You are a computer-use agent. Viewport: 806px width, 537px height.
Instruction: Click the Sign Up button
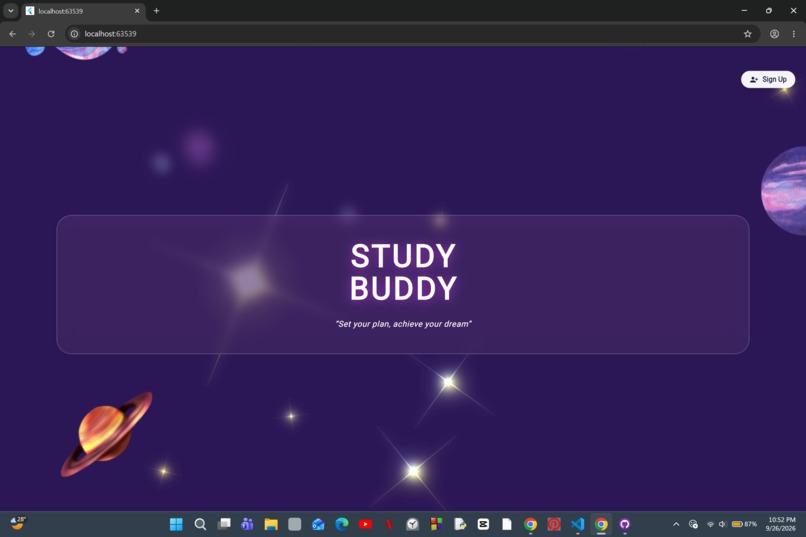pos(767,79)
